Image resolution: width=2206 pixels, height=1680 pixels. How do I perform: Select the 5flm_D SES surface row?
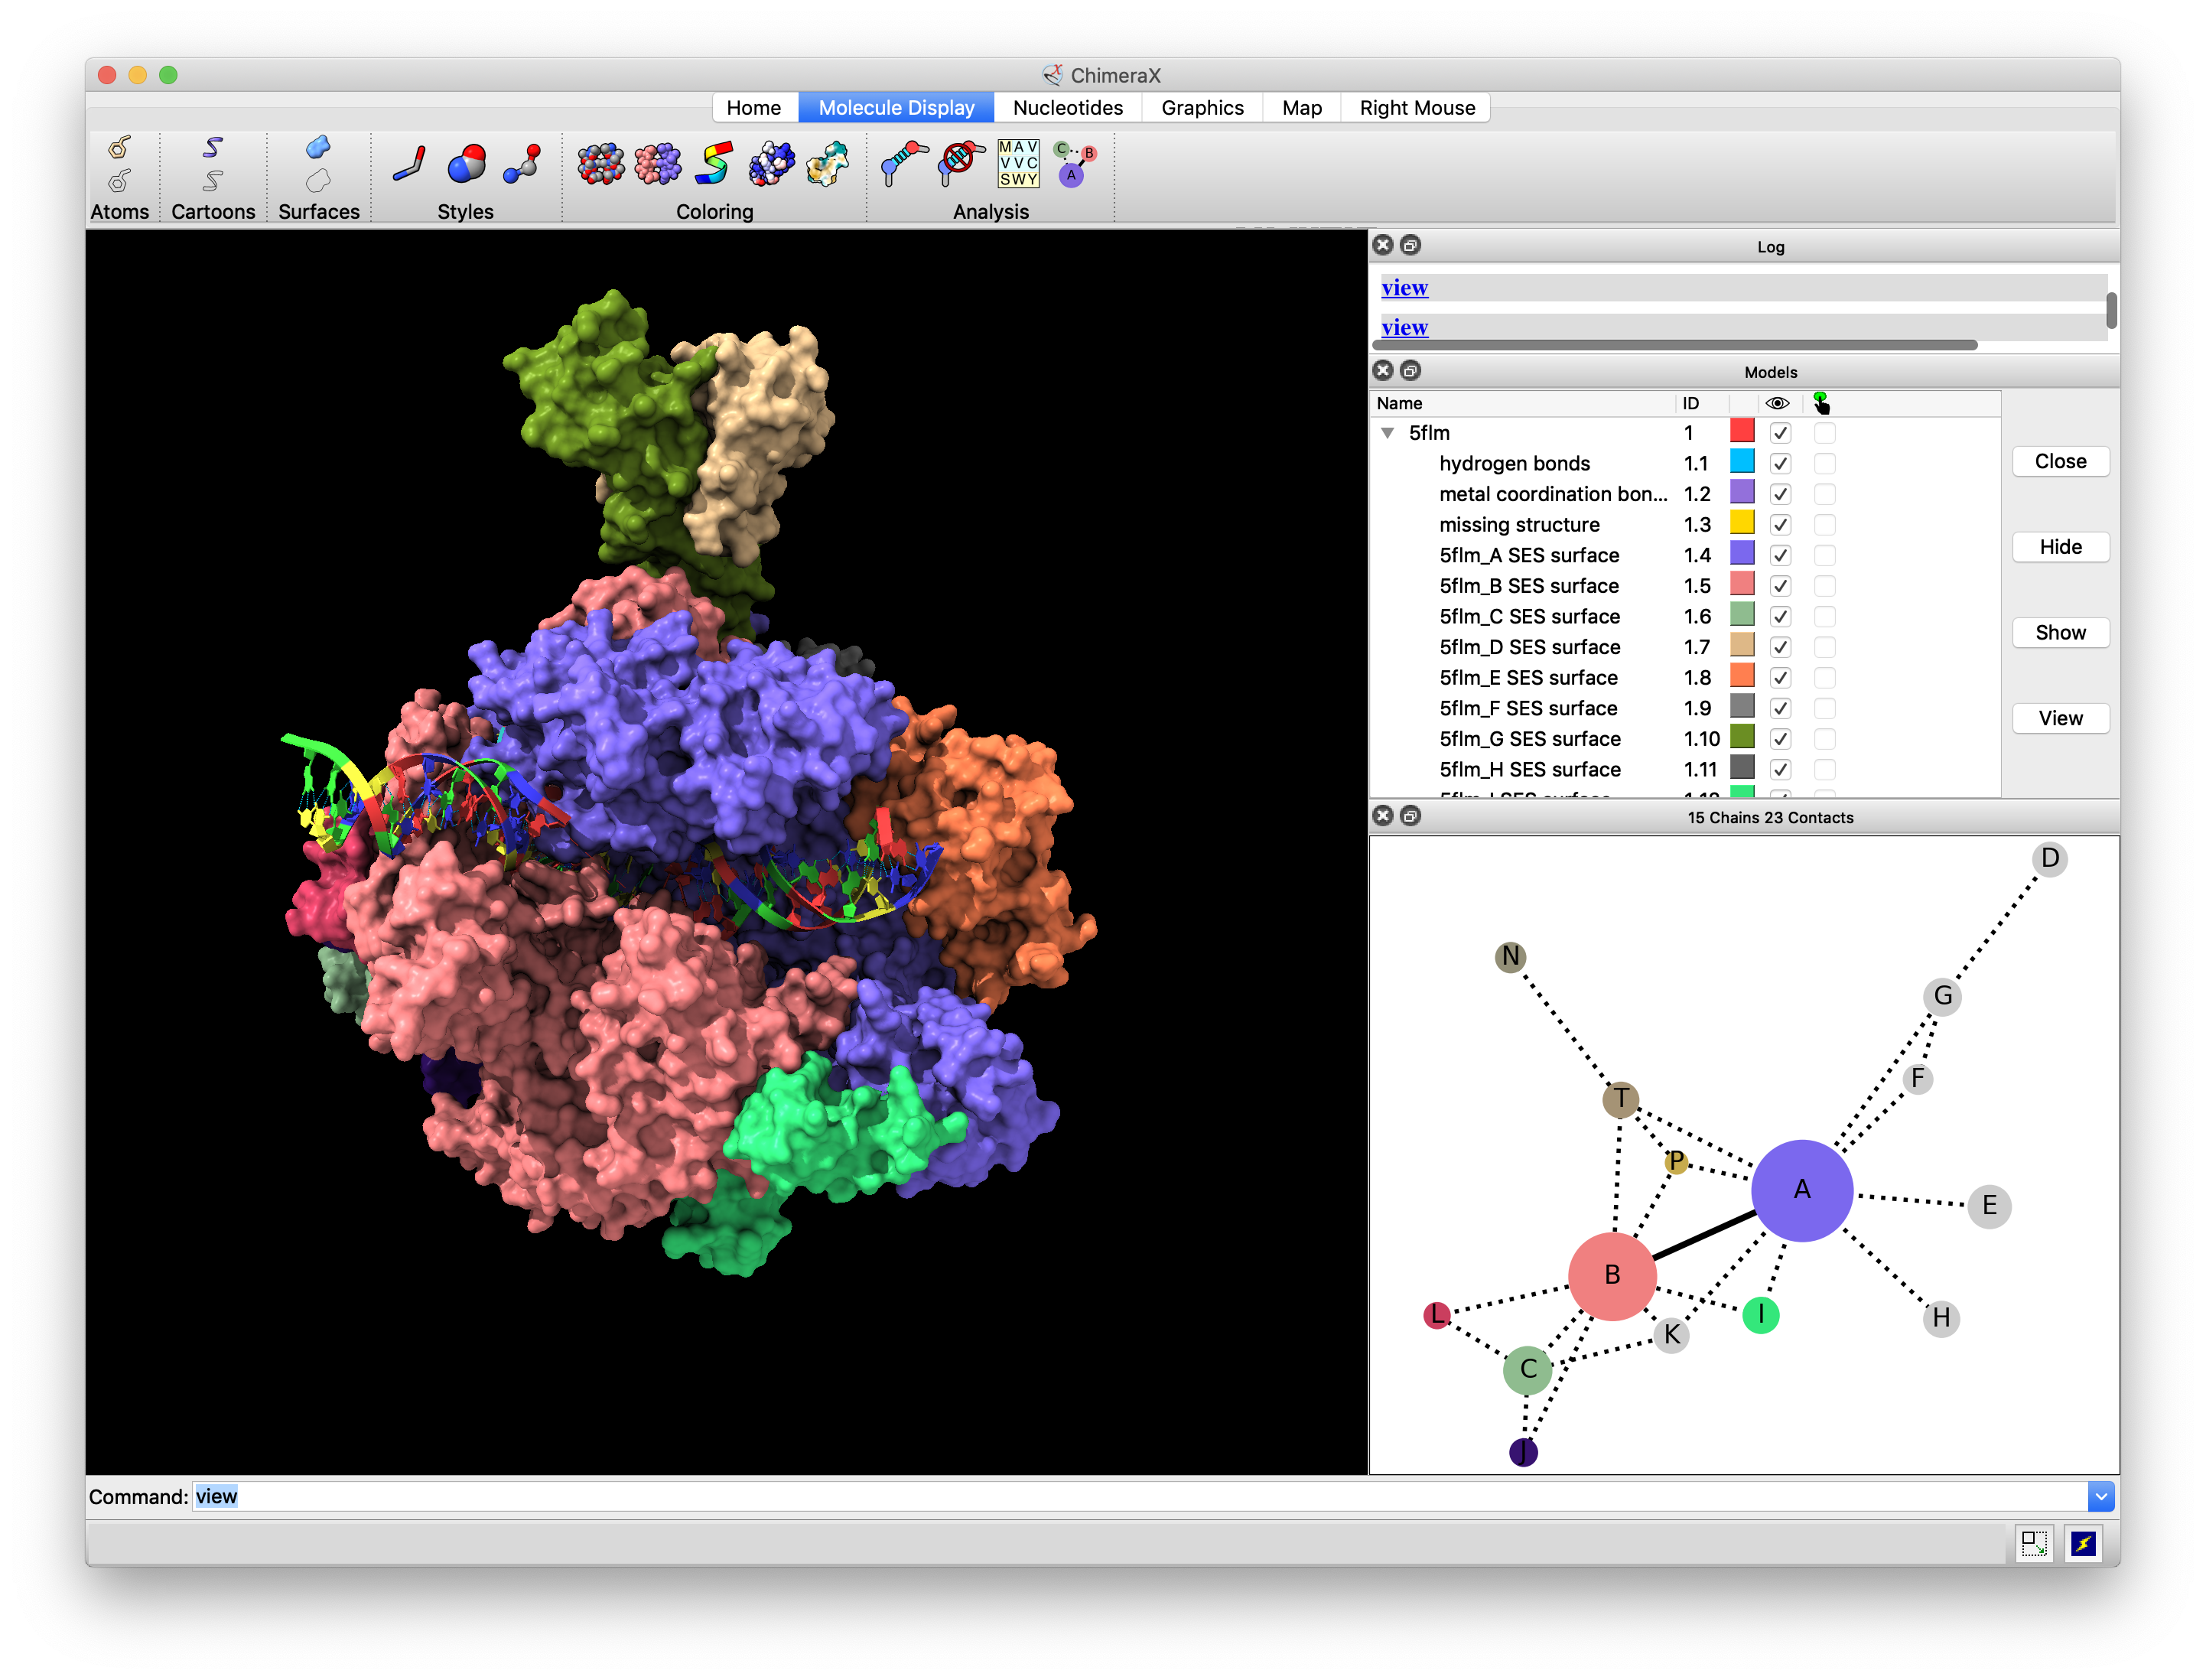(x=1685, y=647)
